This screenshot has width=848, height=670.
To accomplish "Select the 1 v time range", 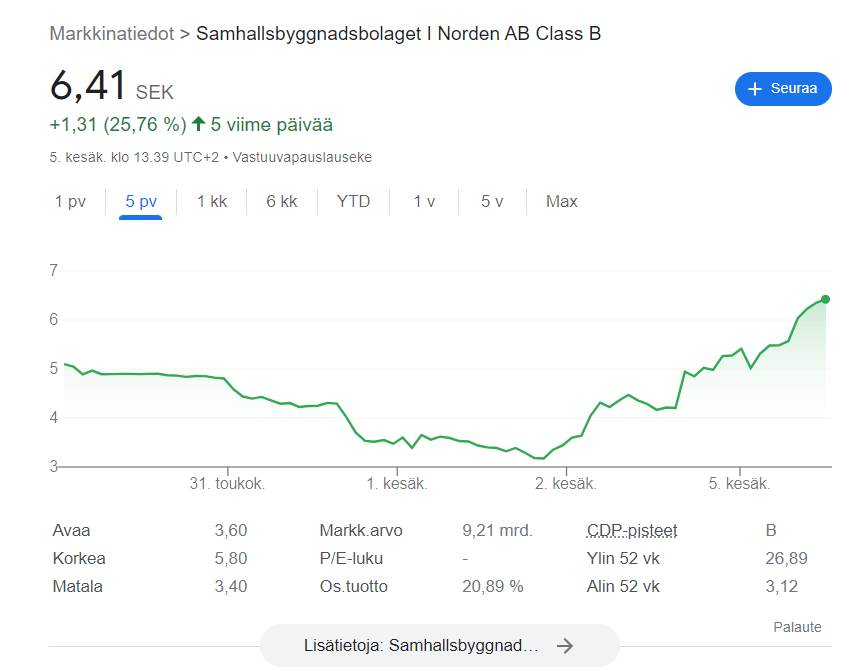I will (424, 202).
